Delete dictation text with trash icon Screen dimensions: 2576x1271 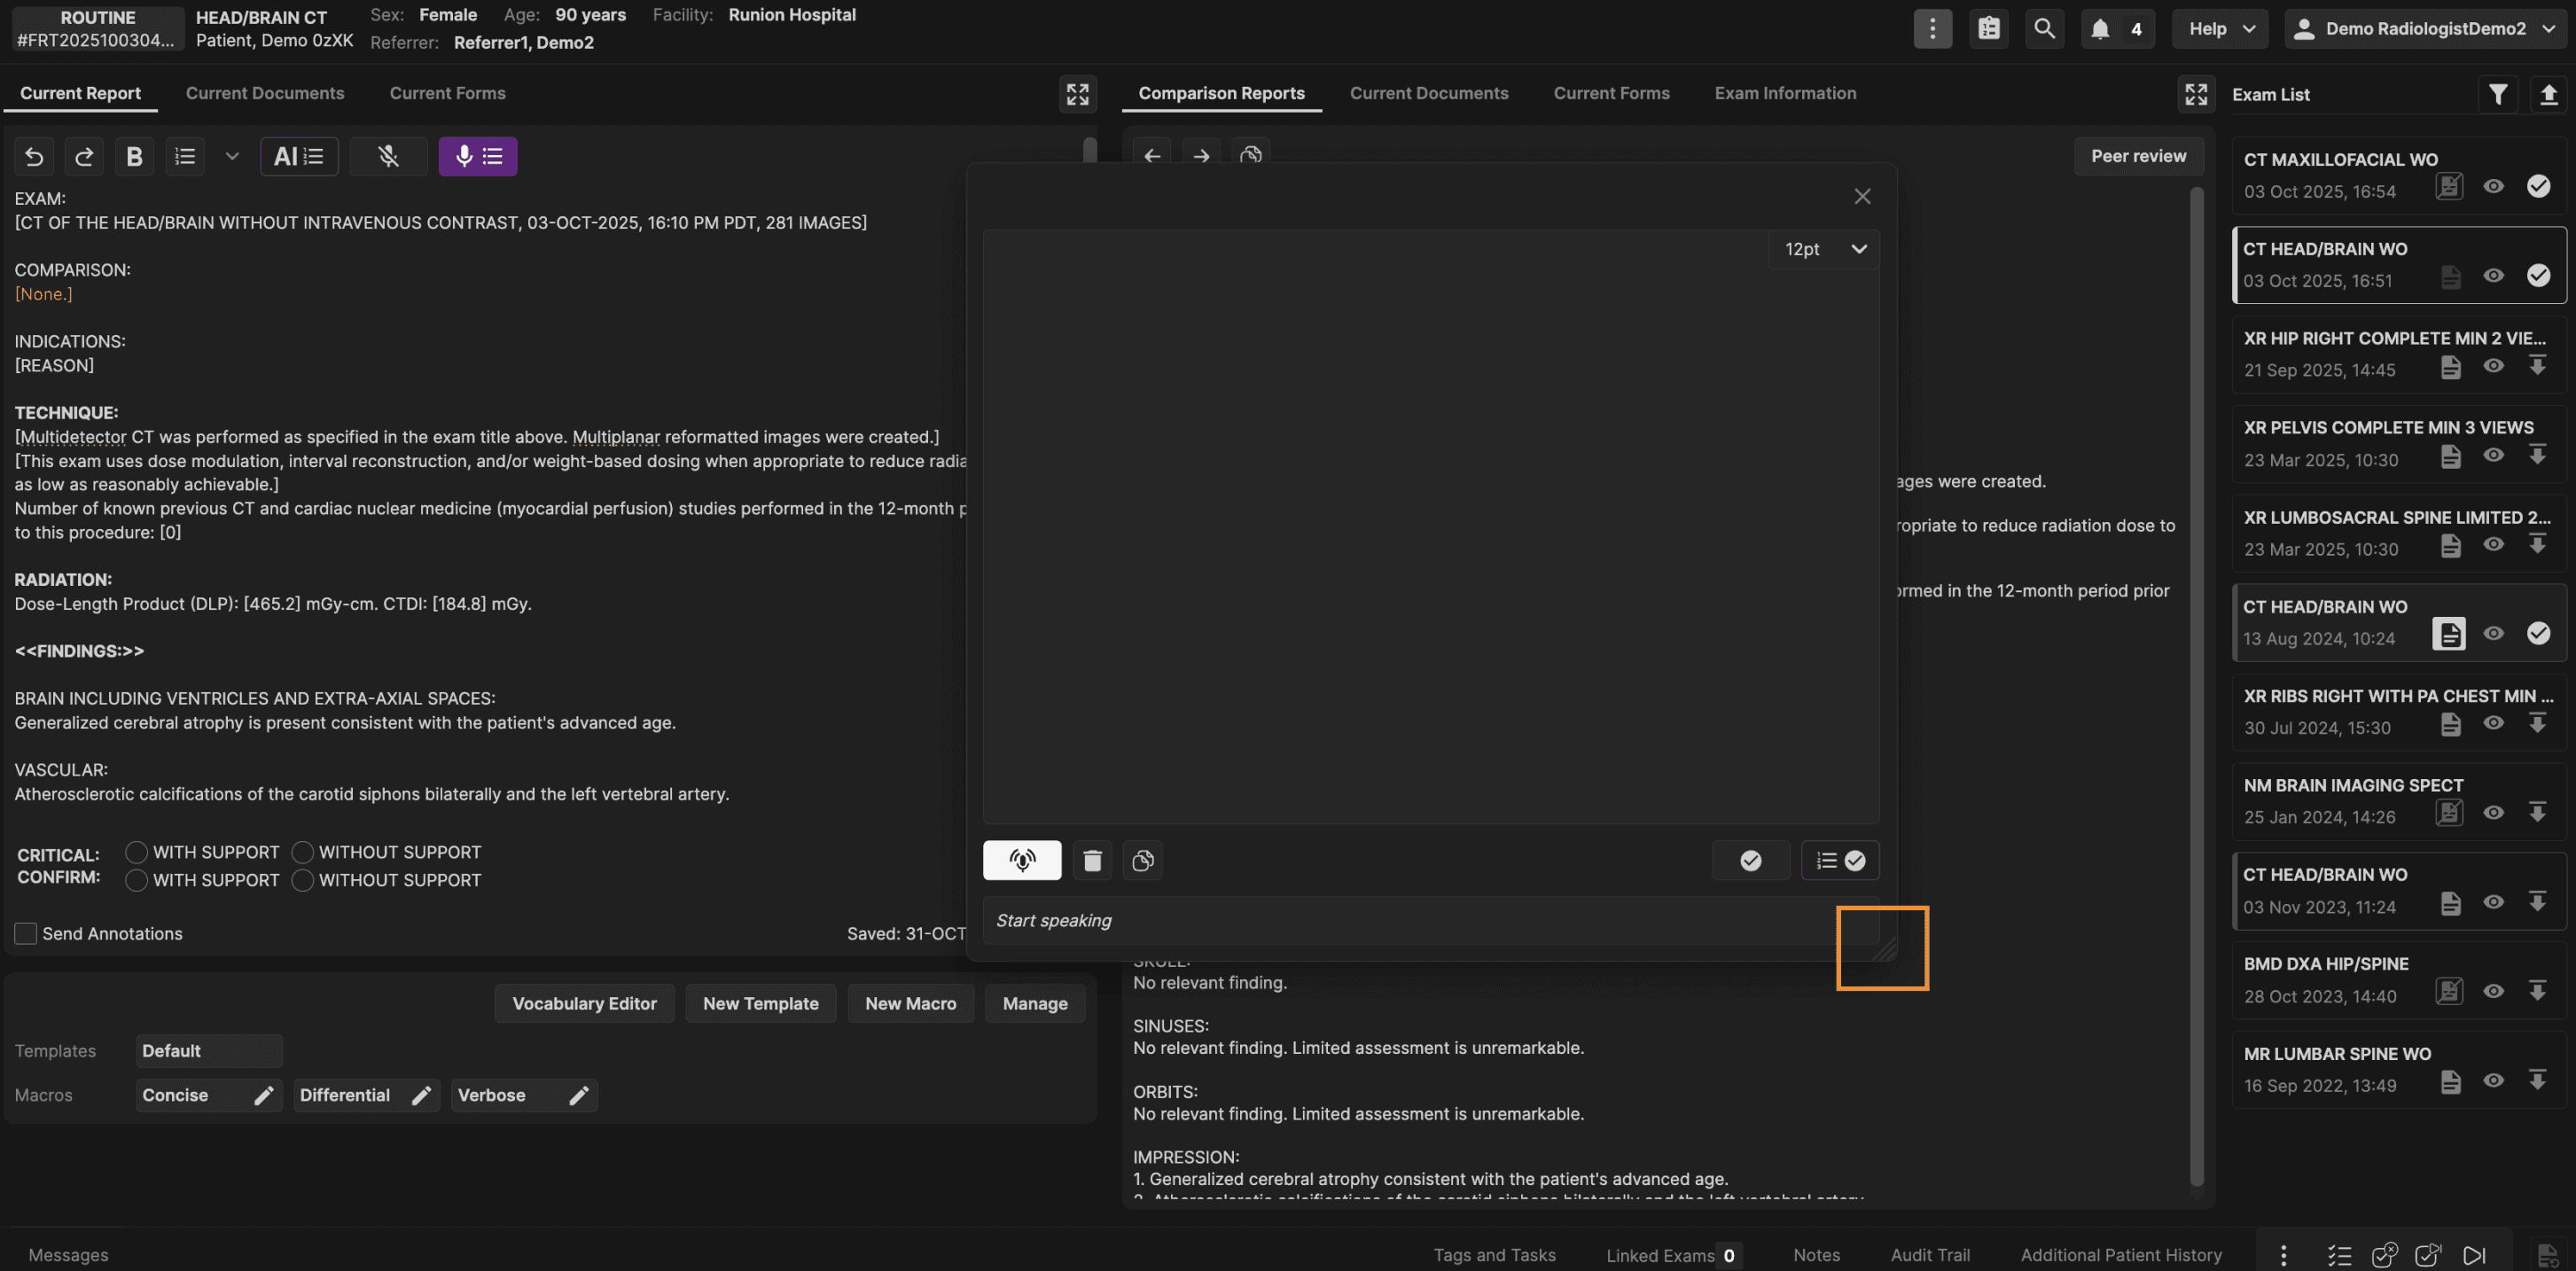click(1092, 860)
